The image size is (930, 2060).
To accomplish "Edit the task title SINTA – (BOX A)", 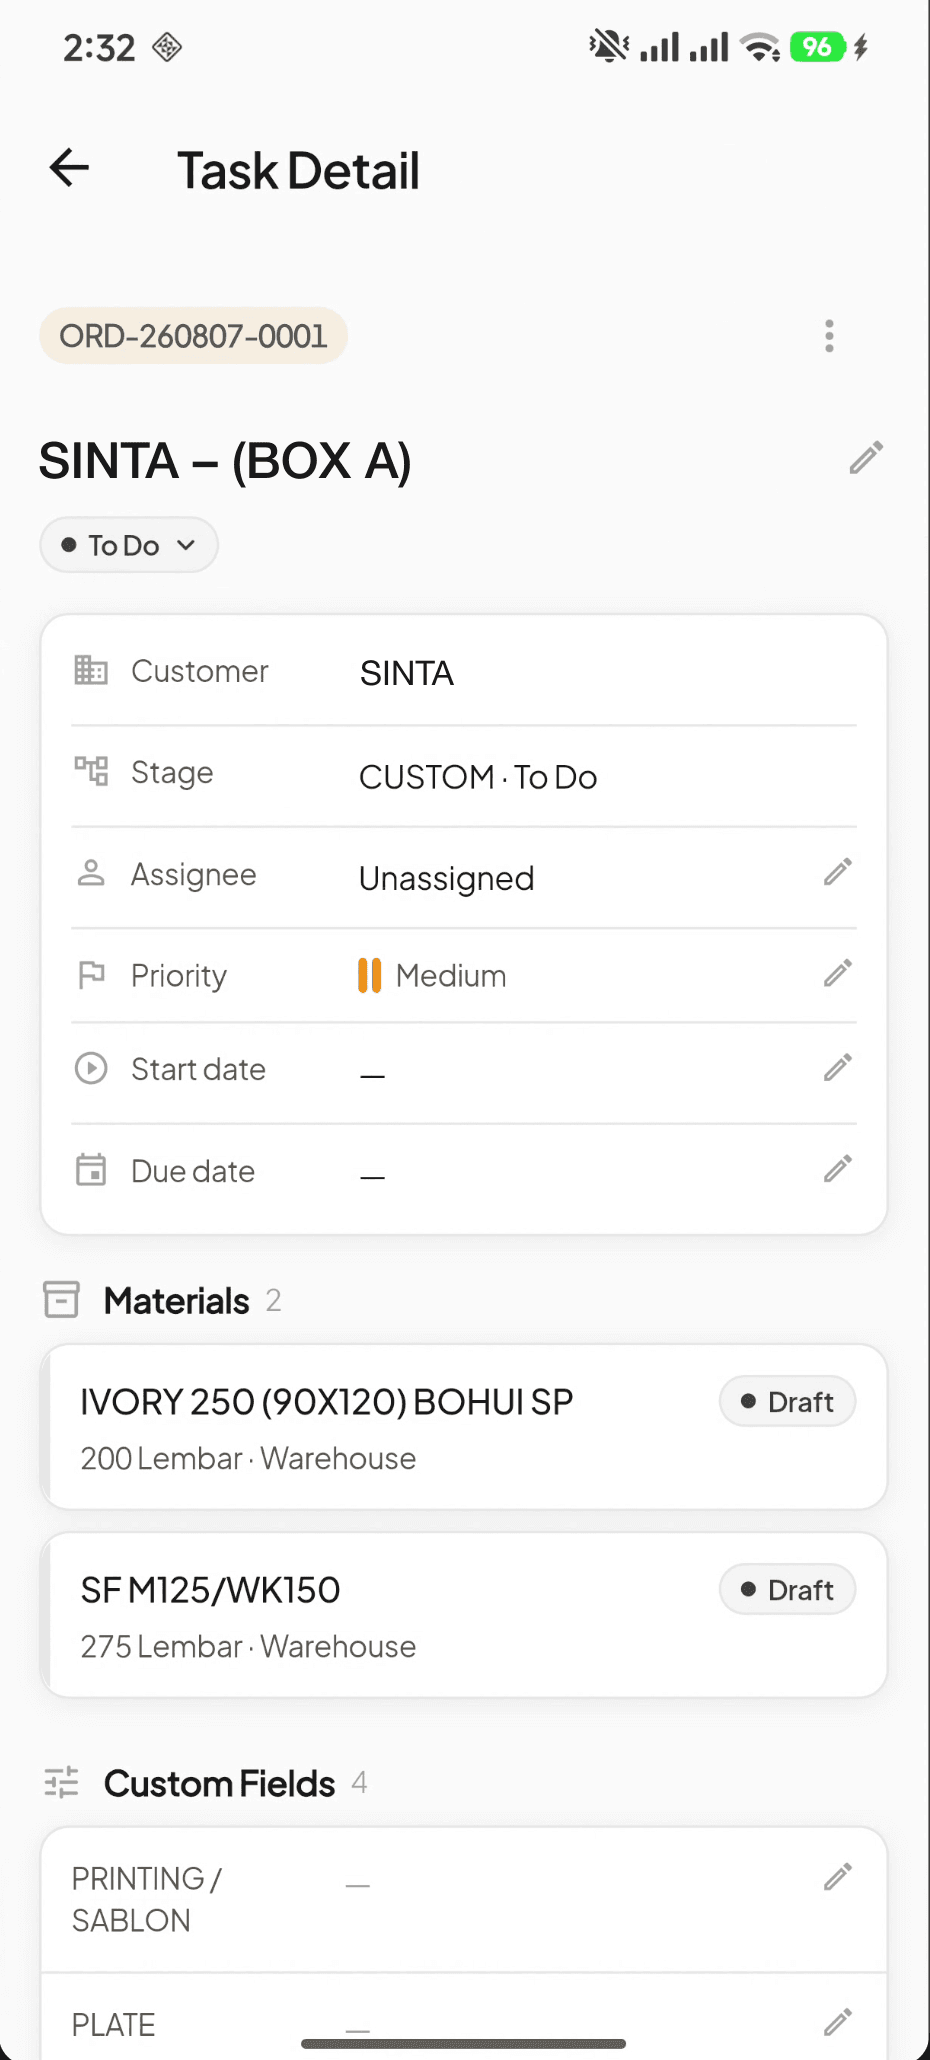I will coord(866,458).
